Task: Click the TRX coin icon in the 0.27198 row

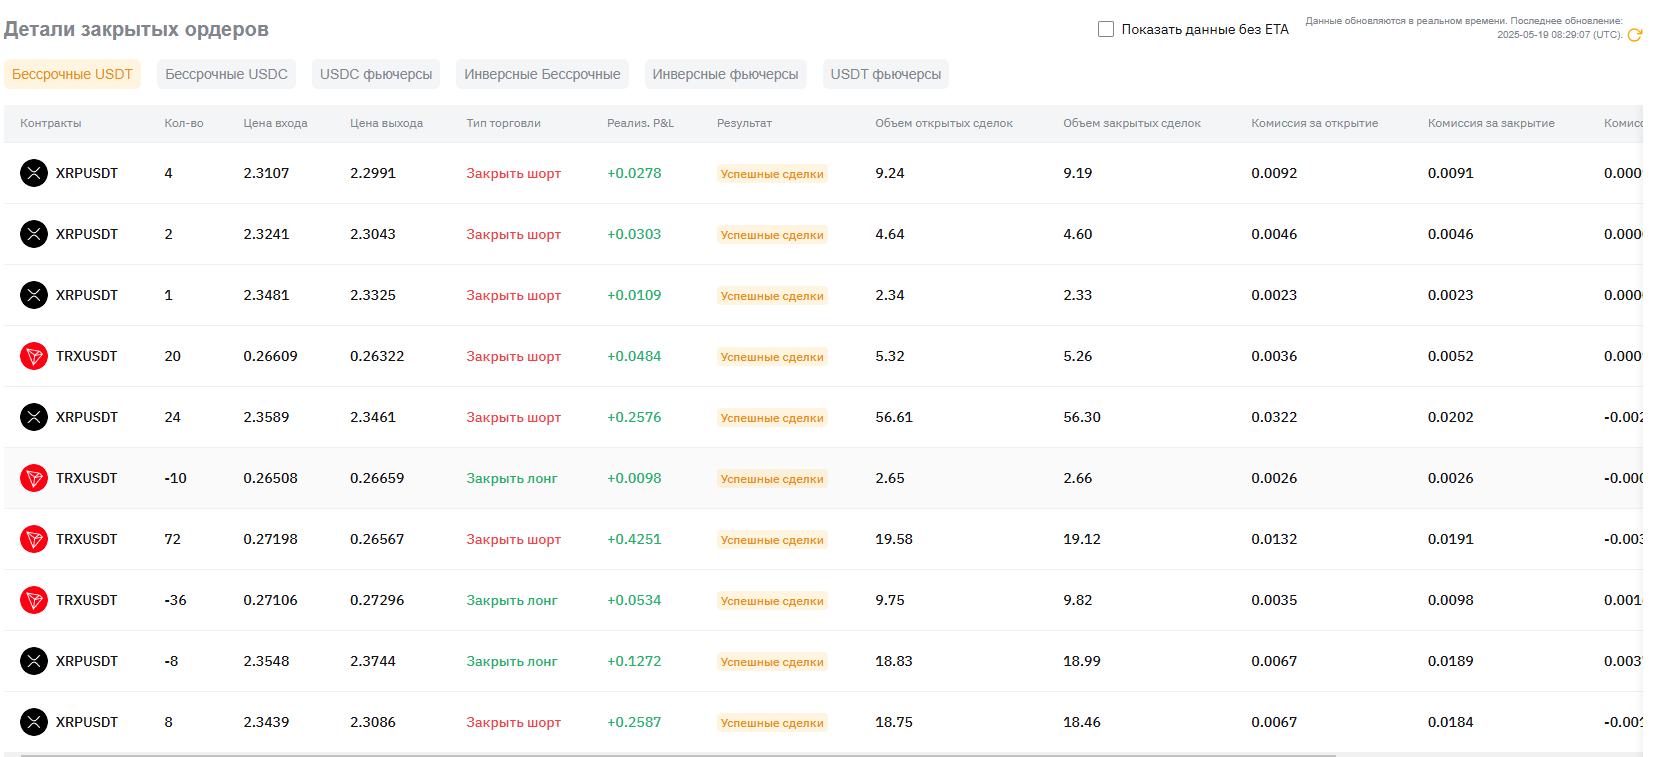Action: point(34,539)
